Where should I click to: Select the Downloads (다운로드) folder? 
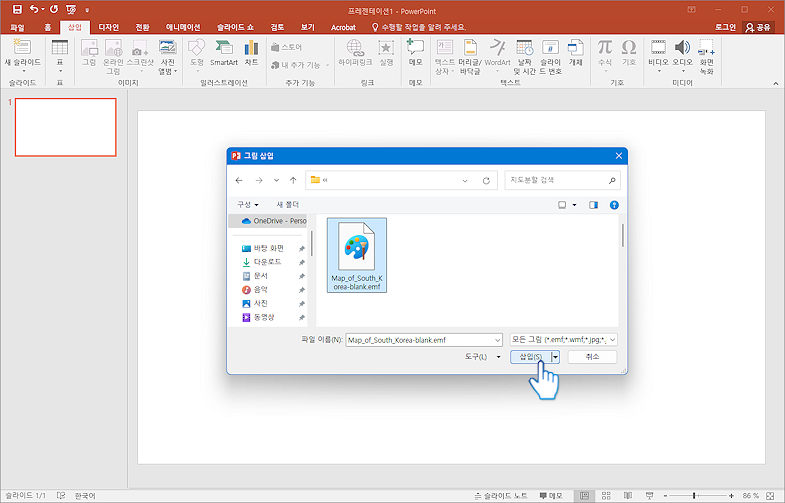268,262
